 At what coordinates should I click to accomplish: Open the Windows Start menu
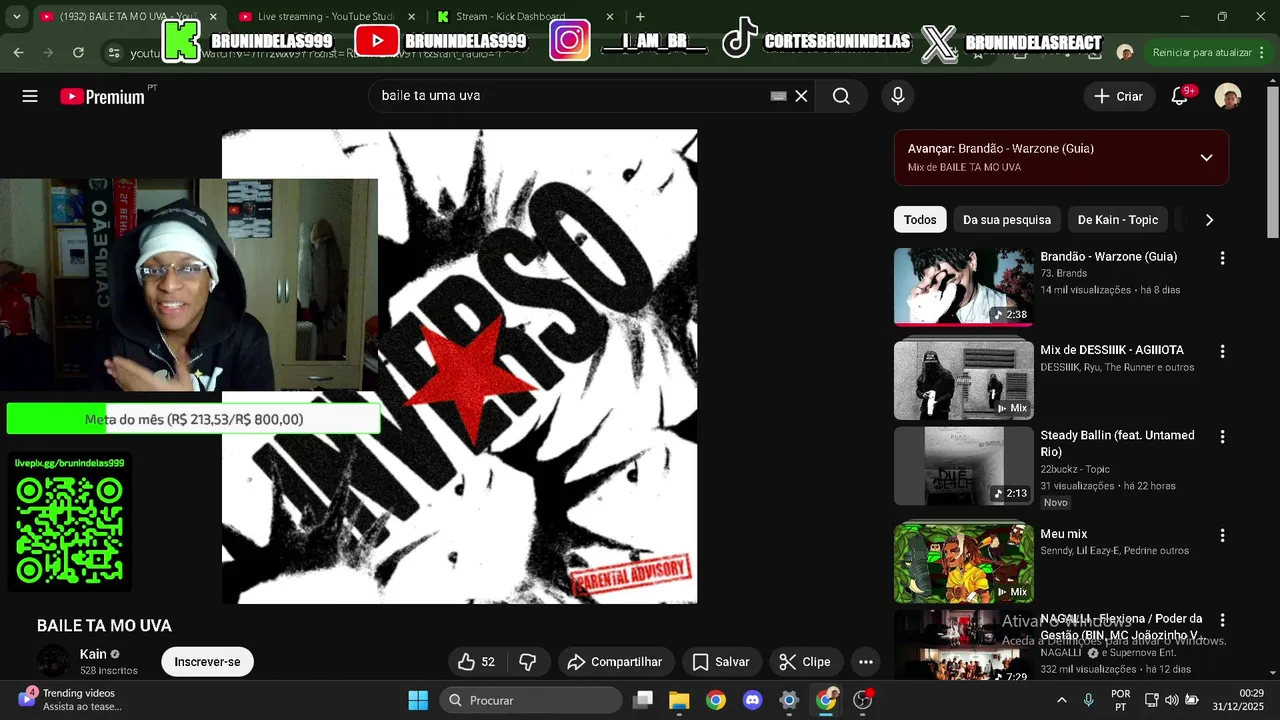pos(418,700)
